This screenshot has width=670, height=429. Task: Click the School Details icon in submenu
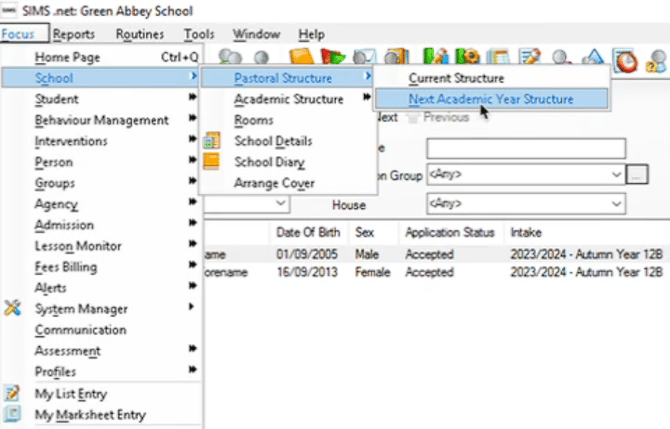pyautogui.click(x=212, y=141)
